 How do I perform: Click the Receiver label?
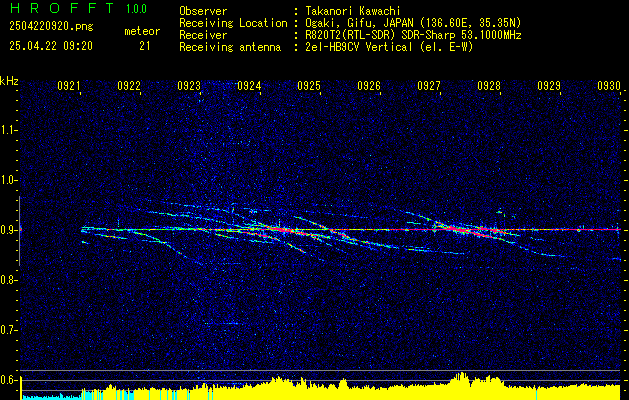click(203, 35)
